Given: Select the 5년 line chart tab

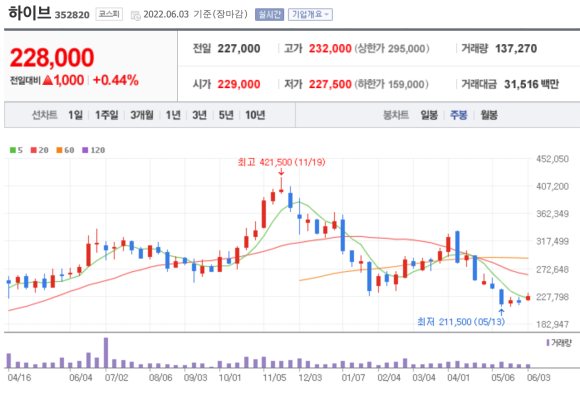Looking at the screenshot, I should point(226,115).
